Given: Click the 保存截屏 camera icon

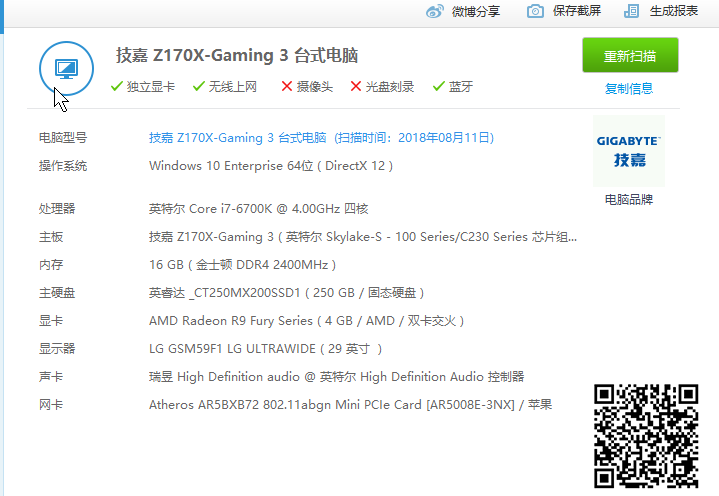Looking at the screenshot, I should tap(536, 11).
